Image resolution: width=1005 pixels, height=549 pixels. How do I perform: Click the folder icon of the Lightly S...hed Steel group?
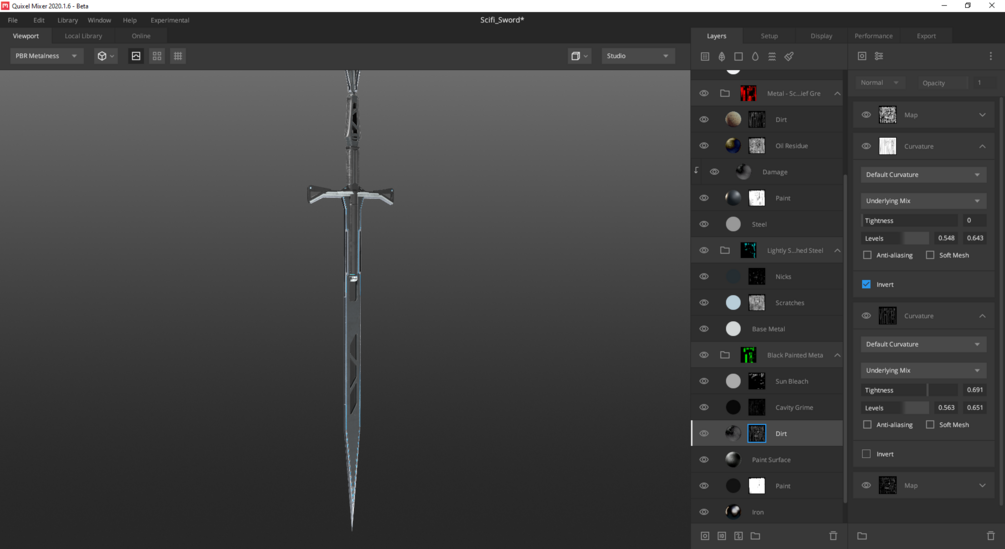[725, 250]
